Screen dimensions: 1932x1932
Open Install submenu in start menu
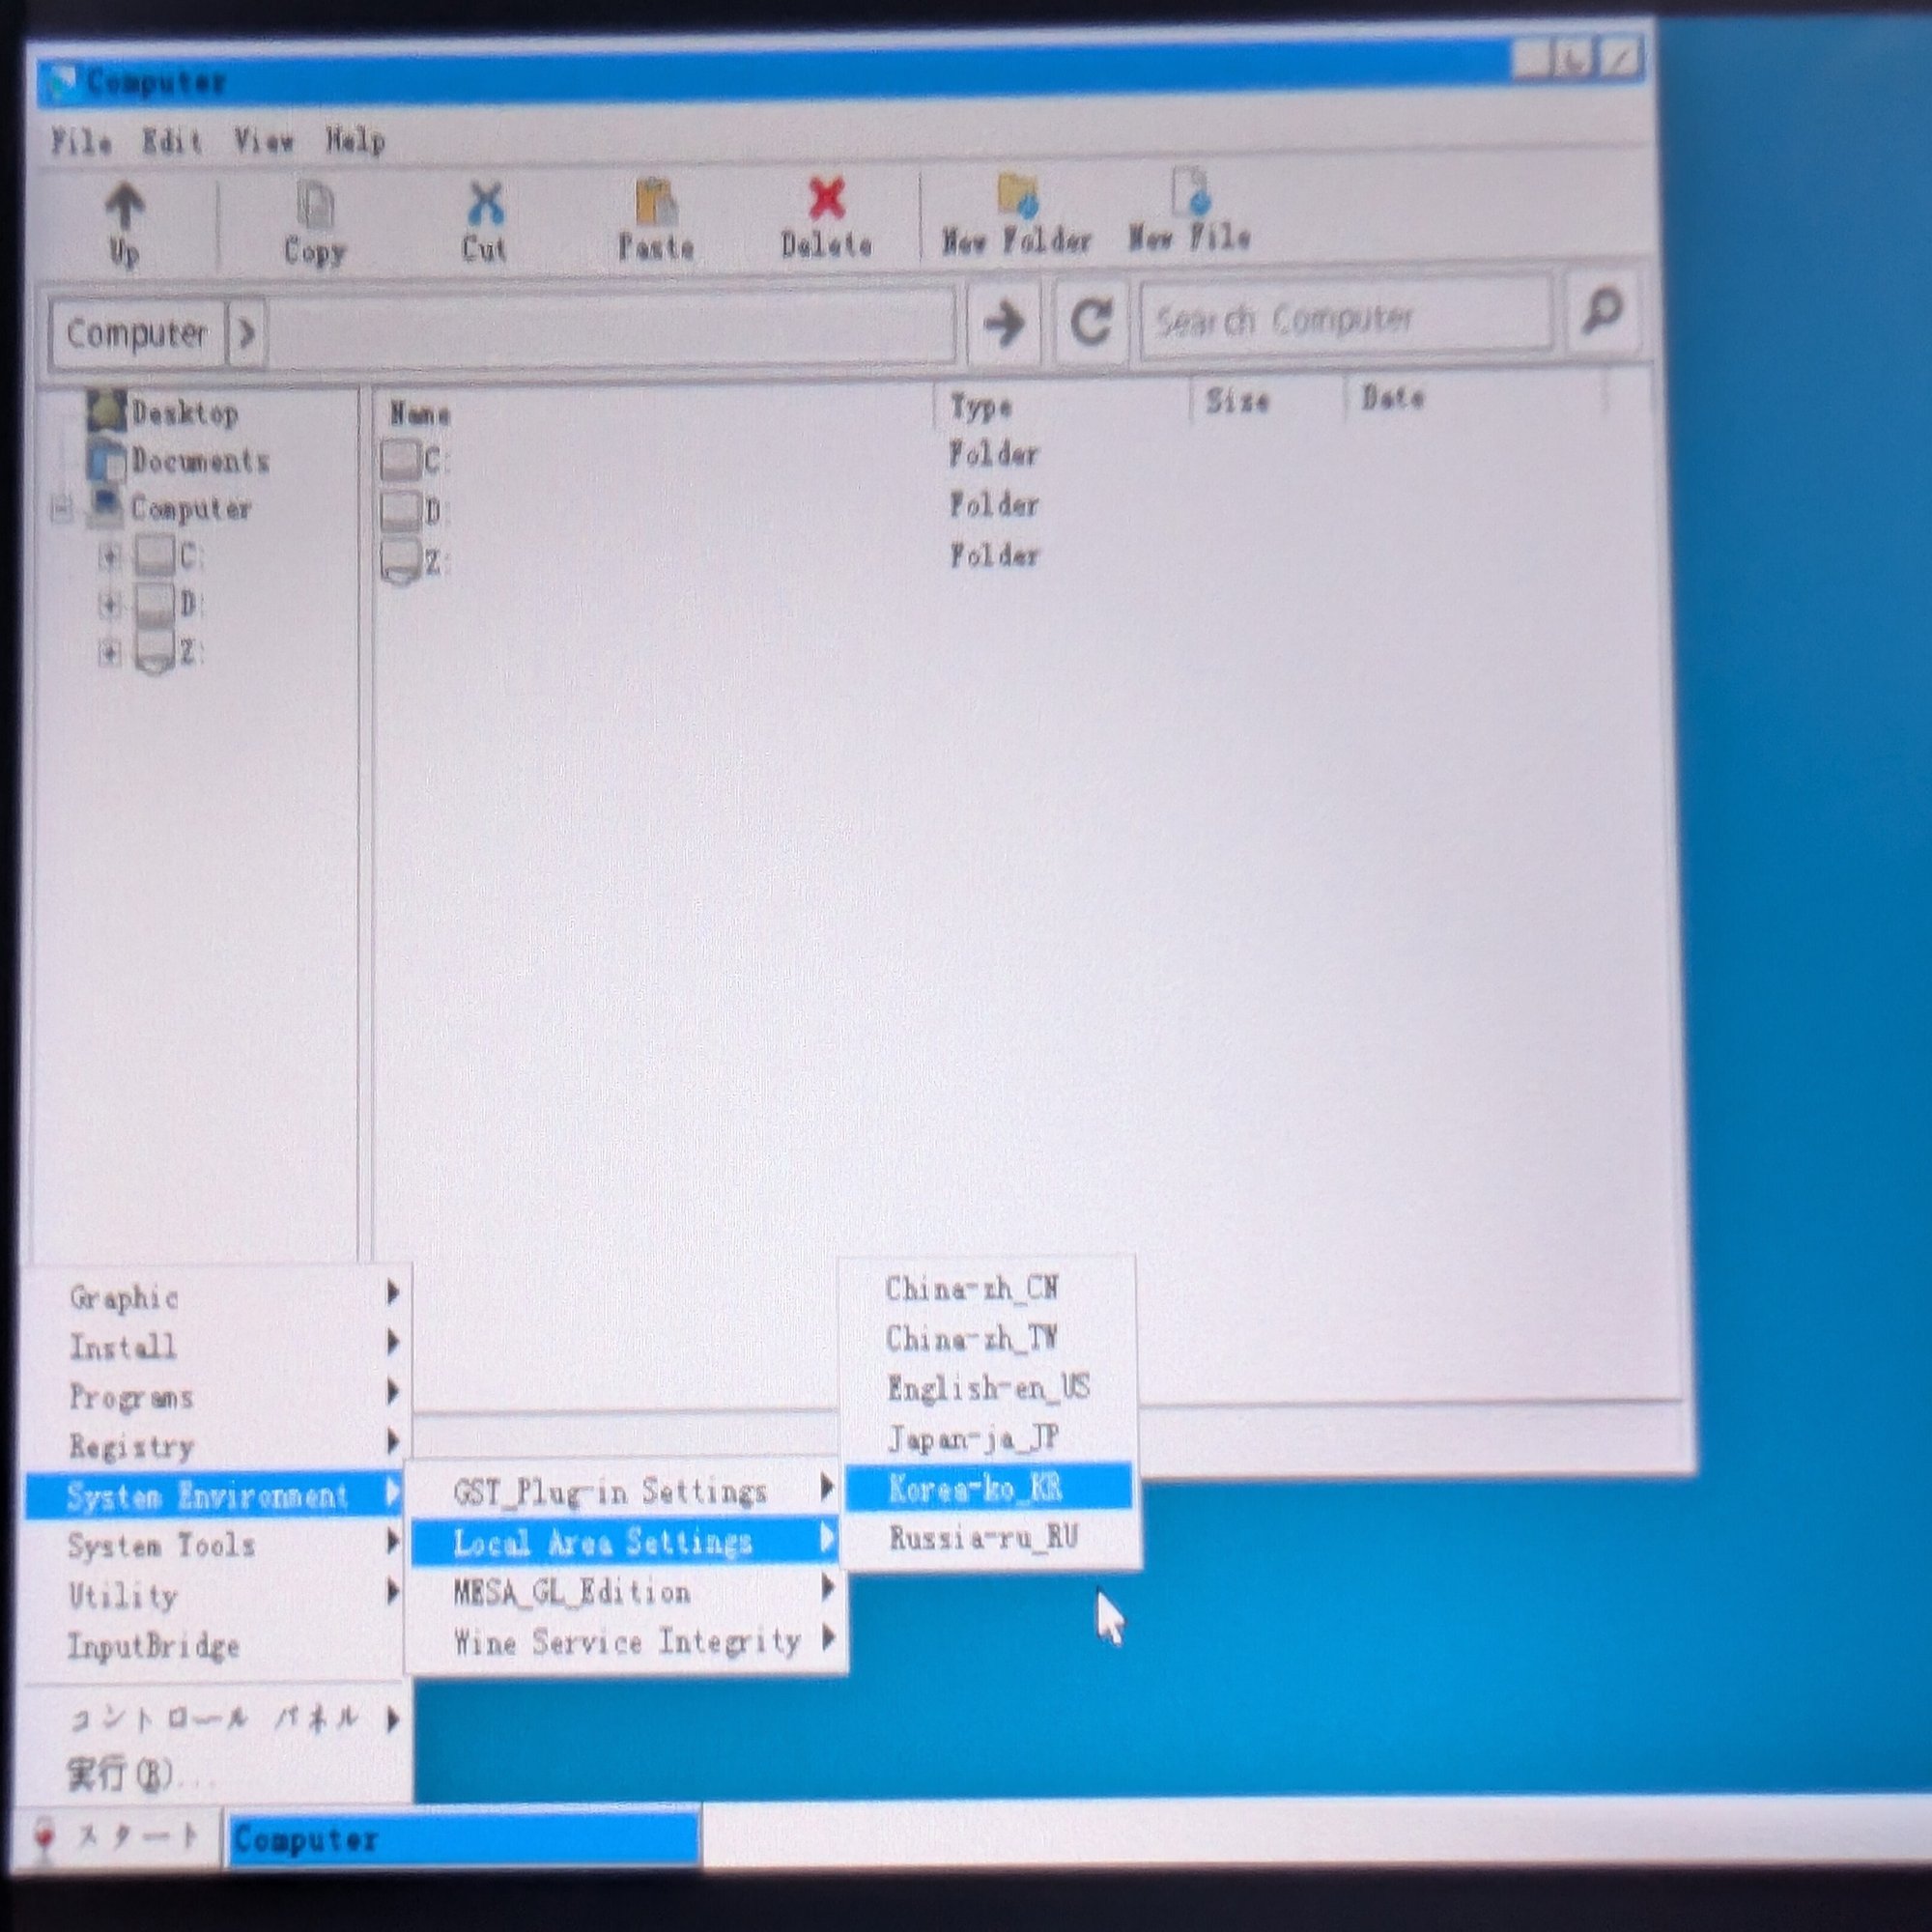(217, 1347)
